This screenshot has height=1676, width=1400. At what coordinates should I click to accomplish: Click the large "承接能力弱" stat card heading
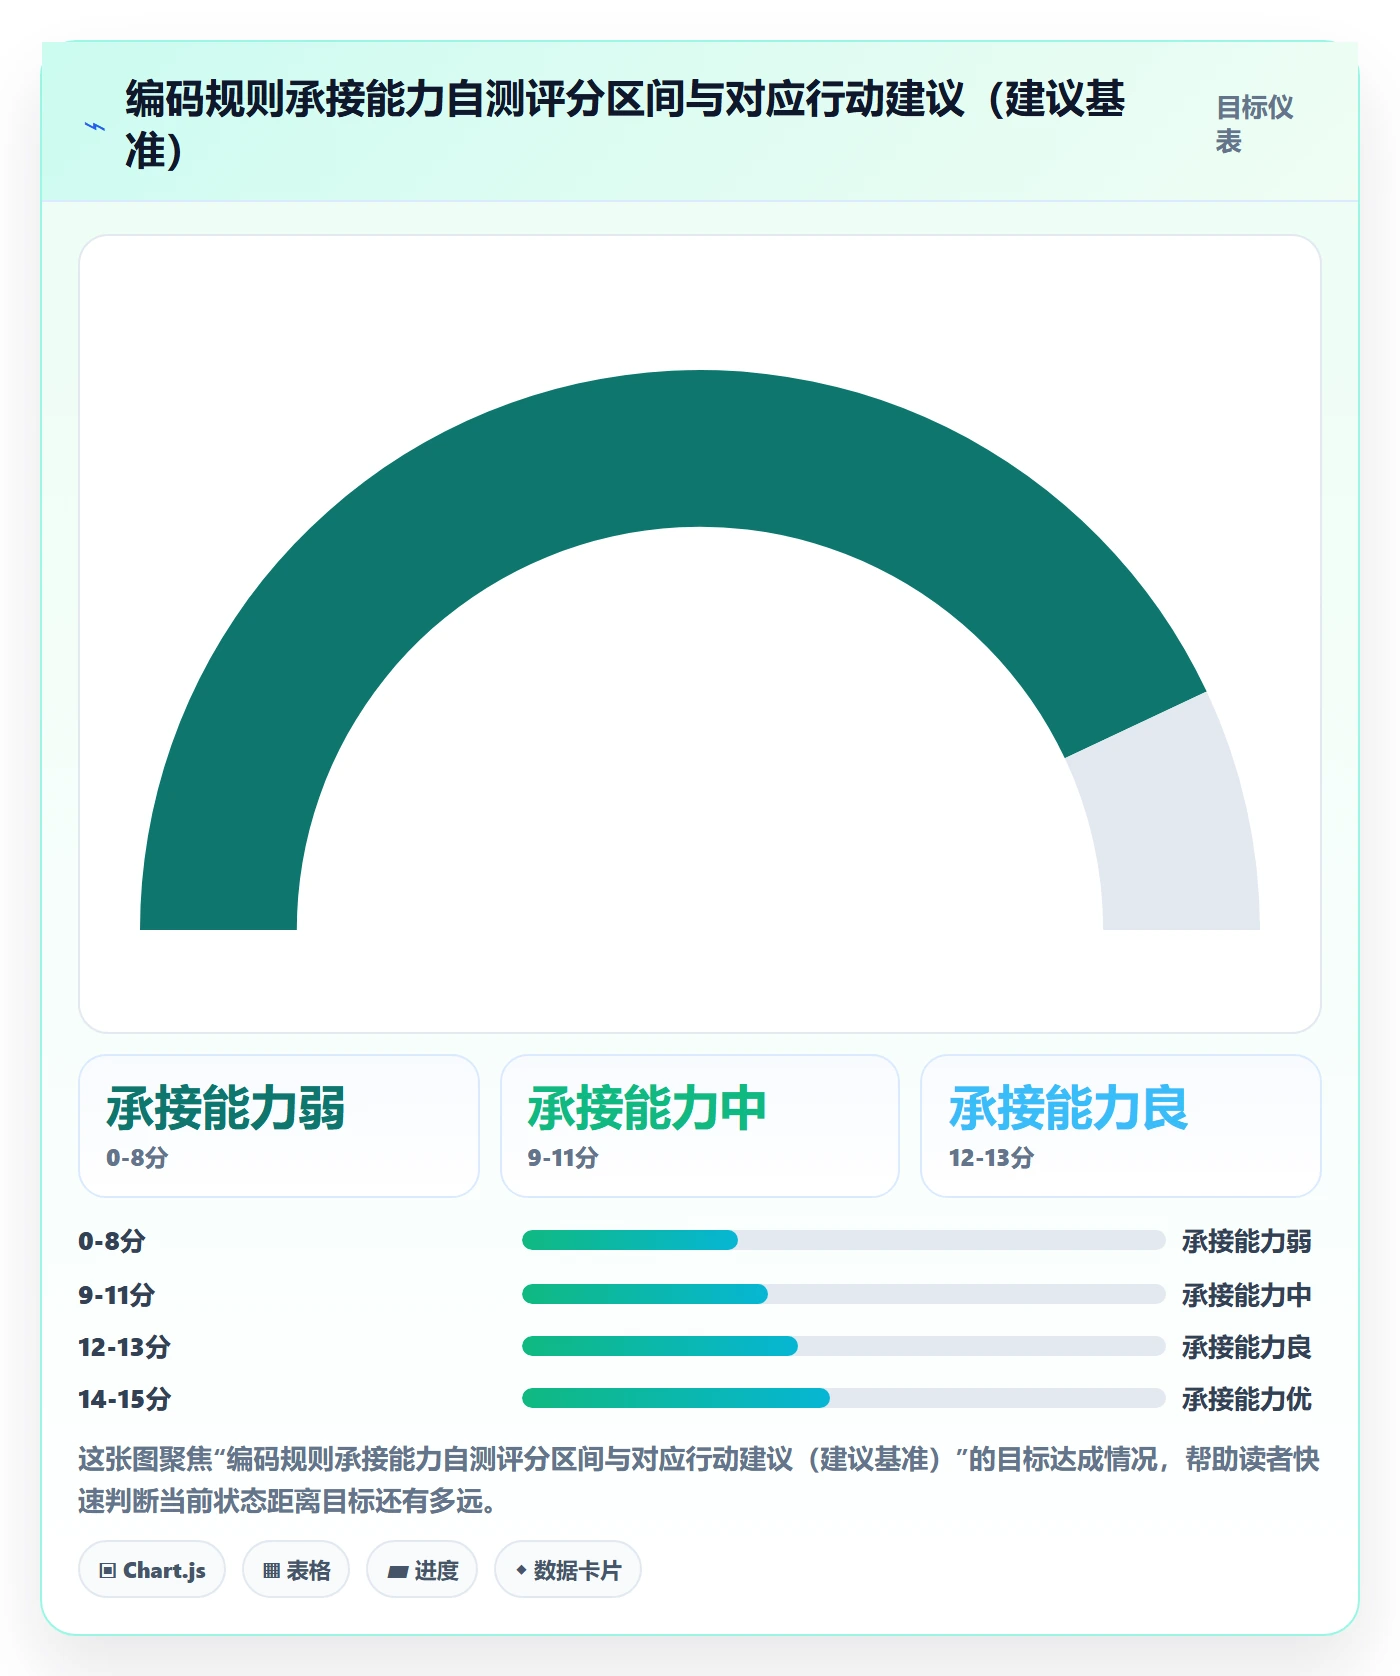[226, 1108]
